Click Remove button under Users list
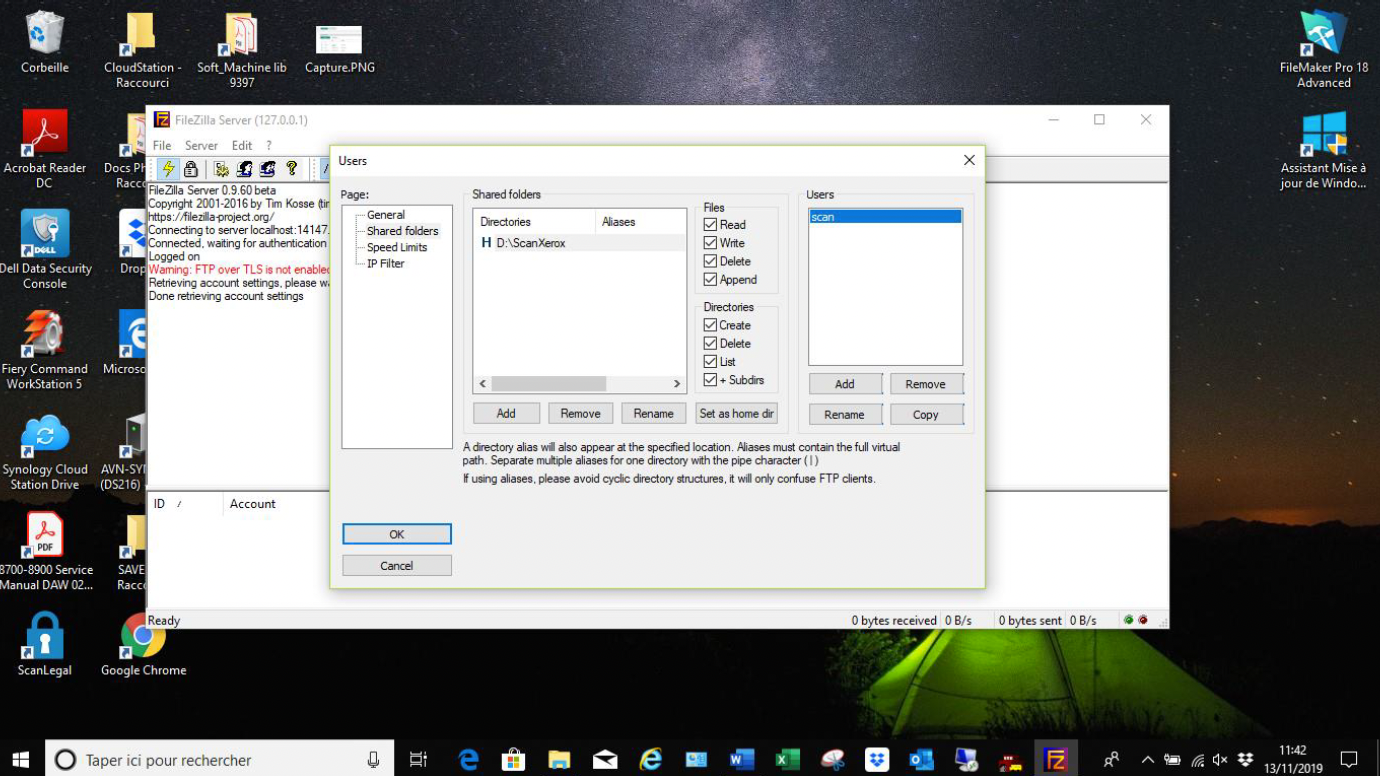Viewport: 1380px width, 776px height. pos(926,384)
